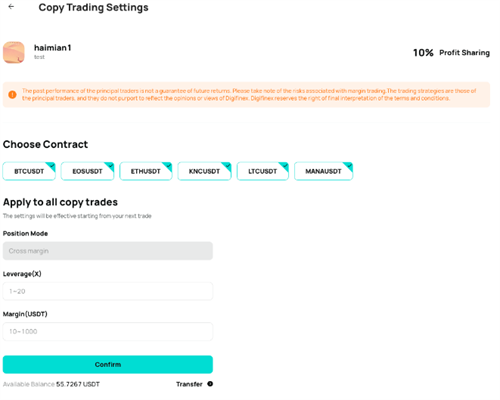500x400 pixels.
Task: Click the 10% Profit Sharing label
Action: click(452, 53)
